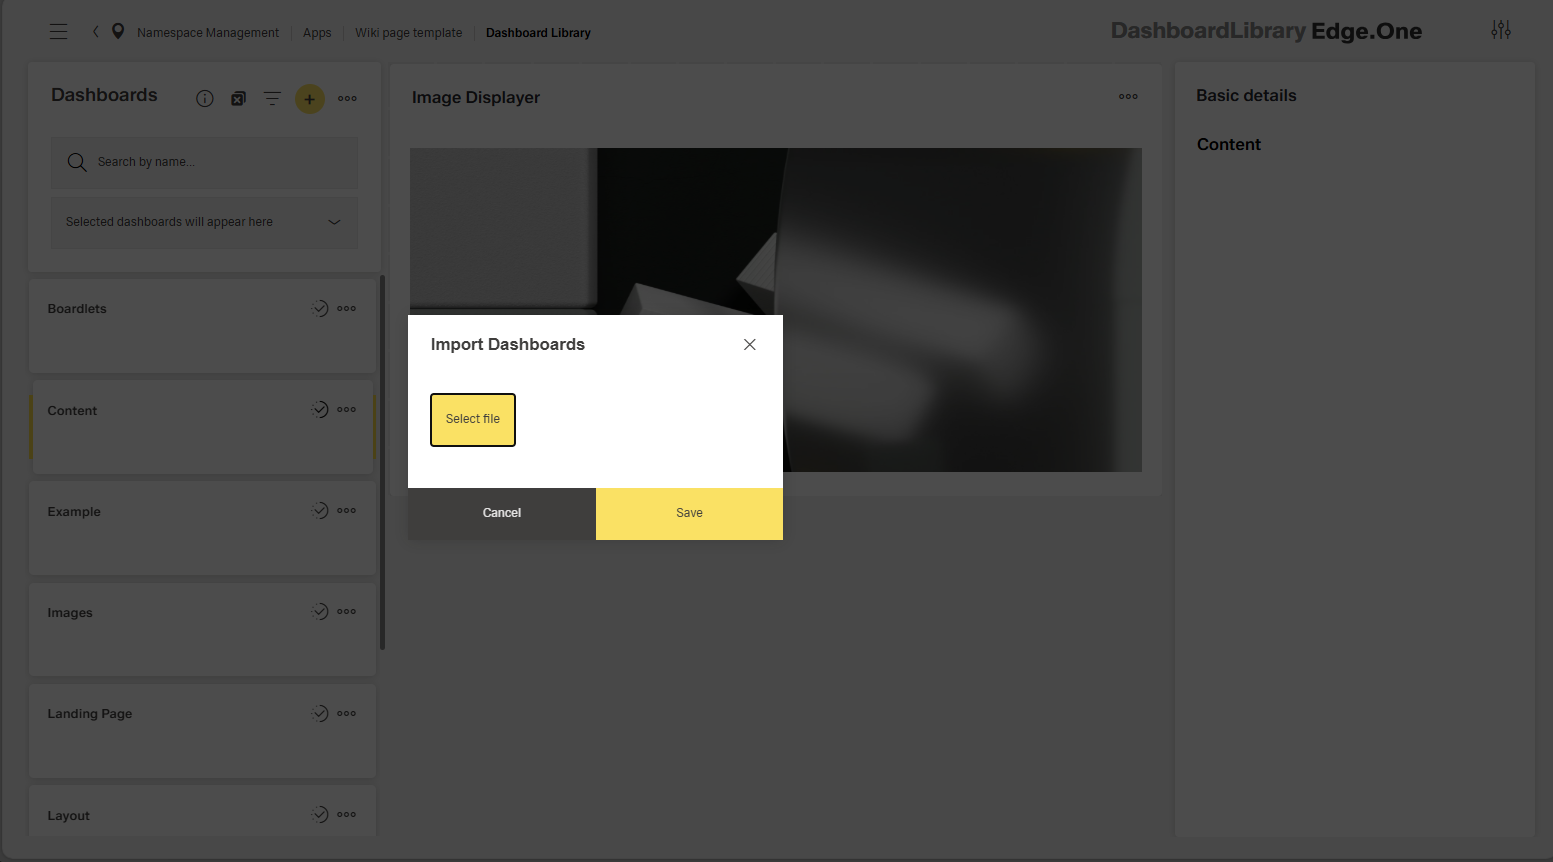Open the hamburger menu at top left
This screenshot has width=1553, height=862.
point(58,31)
